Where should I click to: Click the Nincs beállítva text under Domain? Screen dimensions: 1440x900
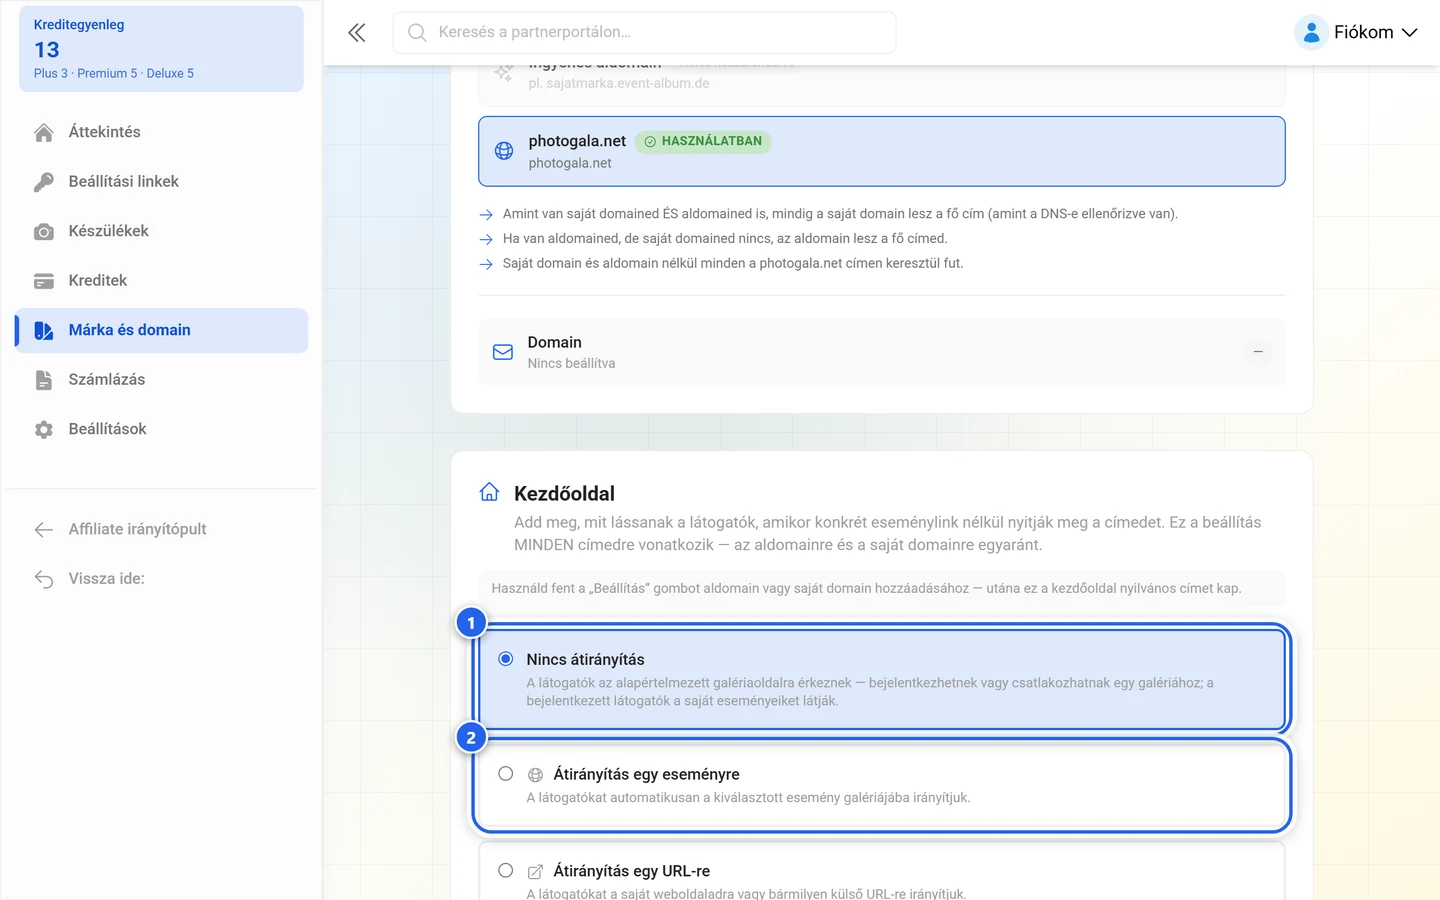click(x=571, y=363)
